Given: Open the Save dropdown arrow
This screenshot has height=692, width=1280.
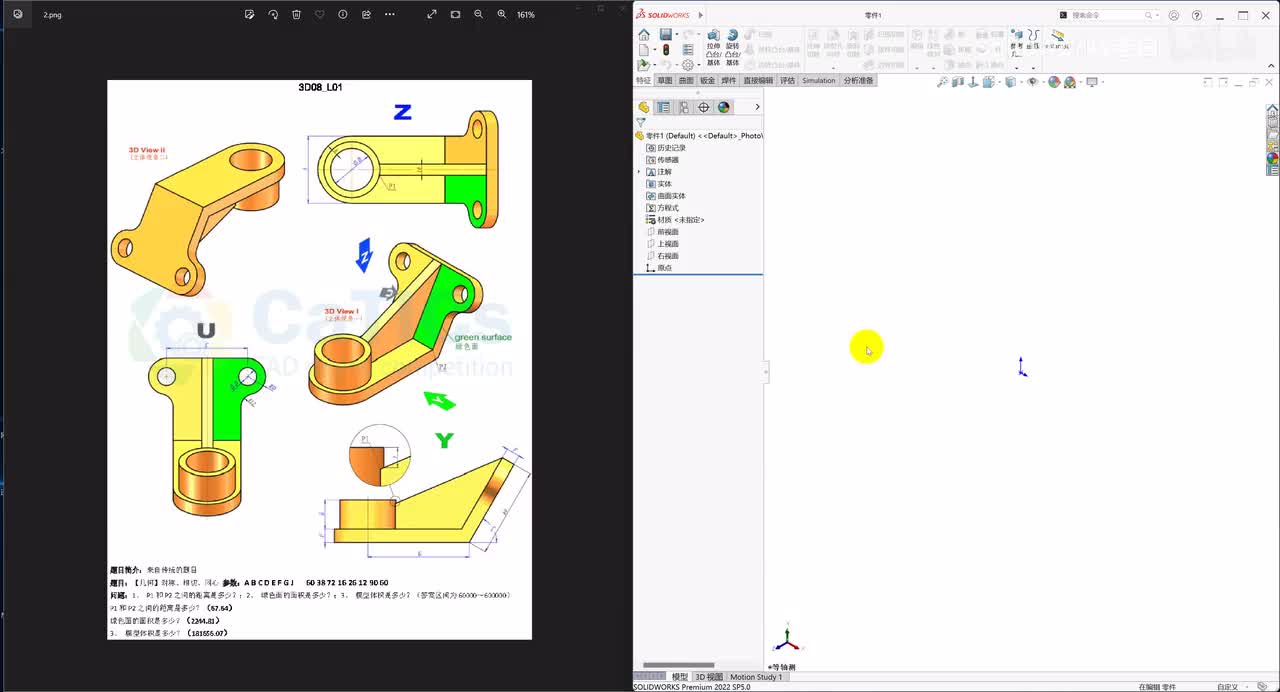Looking at the screenshot, I should click(x=677, y=35).
